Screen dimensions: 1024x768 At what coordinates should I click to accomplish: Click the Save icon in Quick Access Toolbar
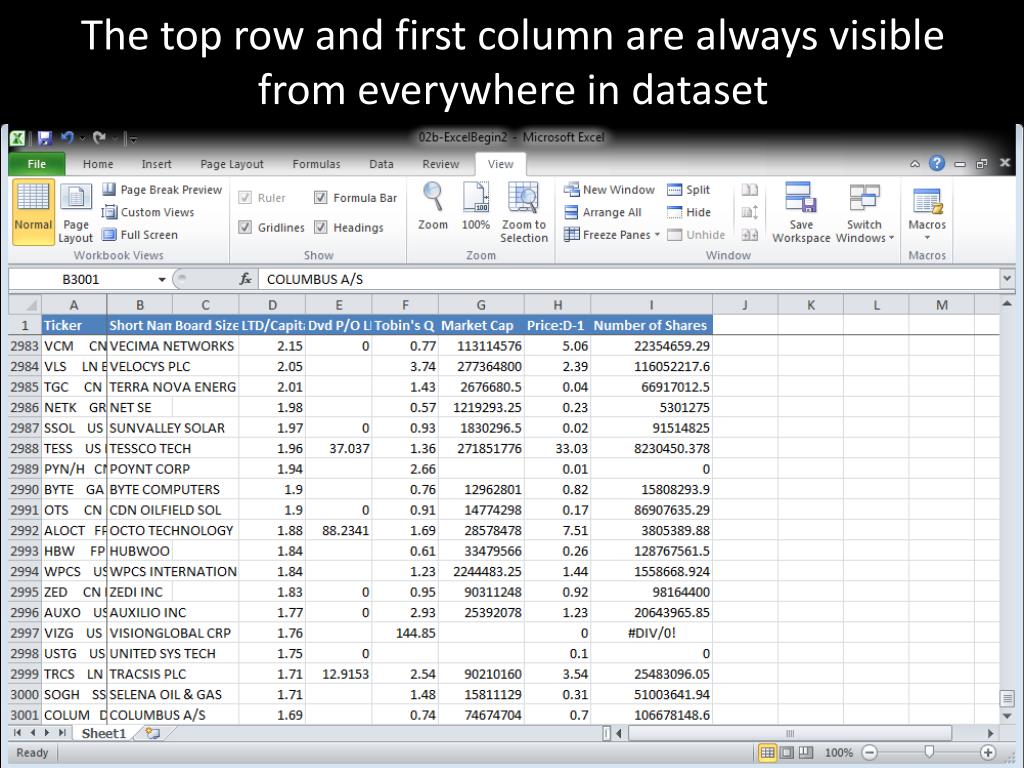point(44,138)
